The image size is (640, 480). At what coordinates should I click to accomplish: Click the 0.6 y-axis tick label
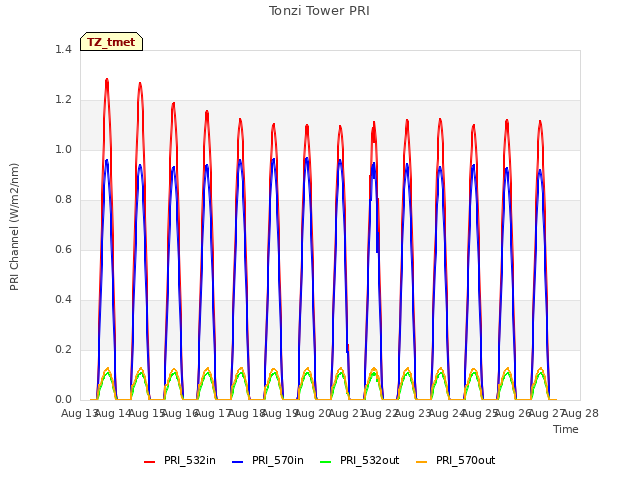click(x=63, y=249)
